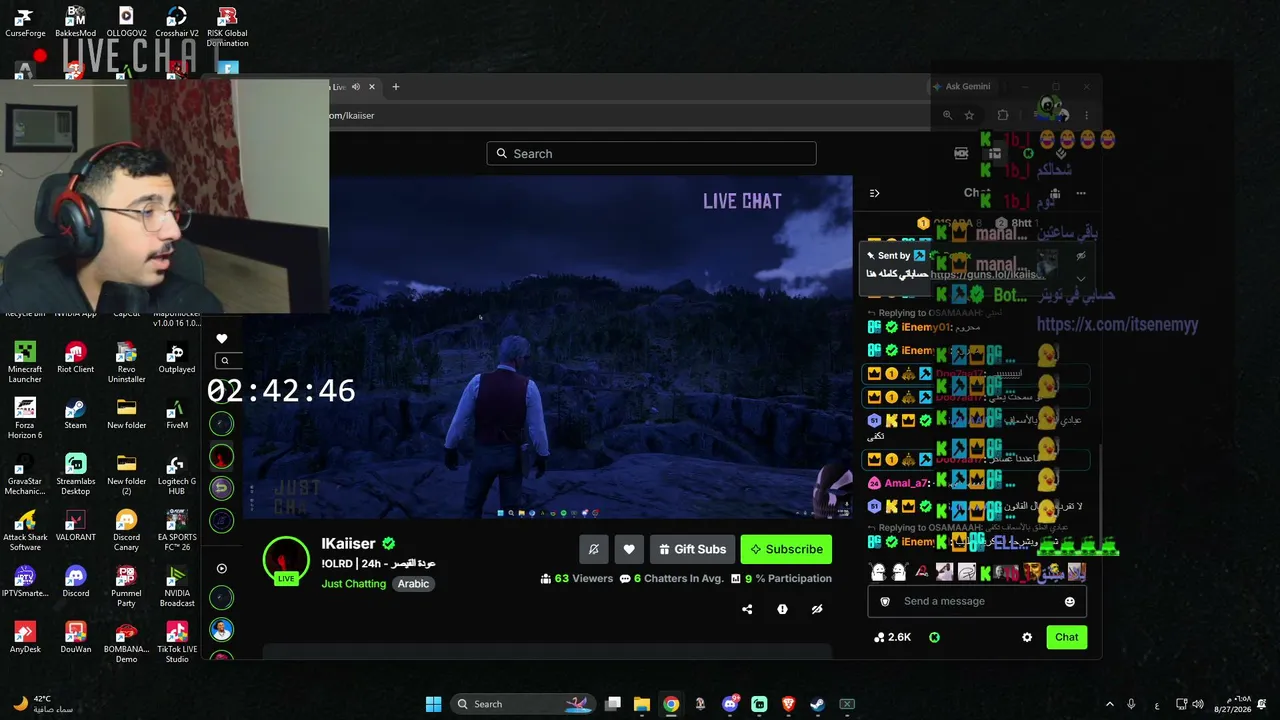
Task: Launch Minecraft Launcher from the desktop
Action: click(25, 361)
